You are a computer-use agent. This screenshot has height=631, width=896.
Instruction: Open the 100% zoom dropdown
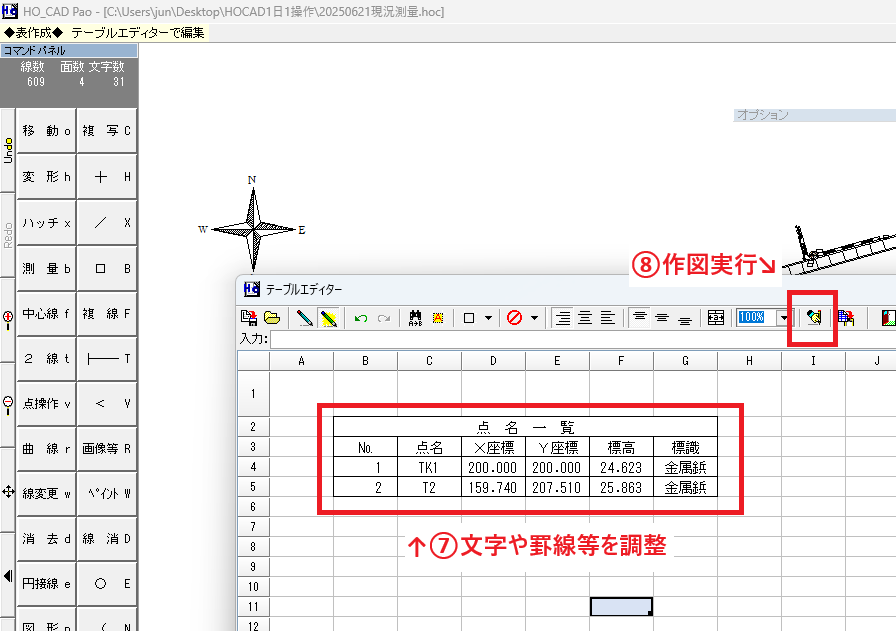tap(783, 318)
